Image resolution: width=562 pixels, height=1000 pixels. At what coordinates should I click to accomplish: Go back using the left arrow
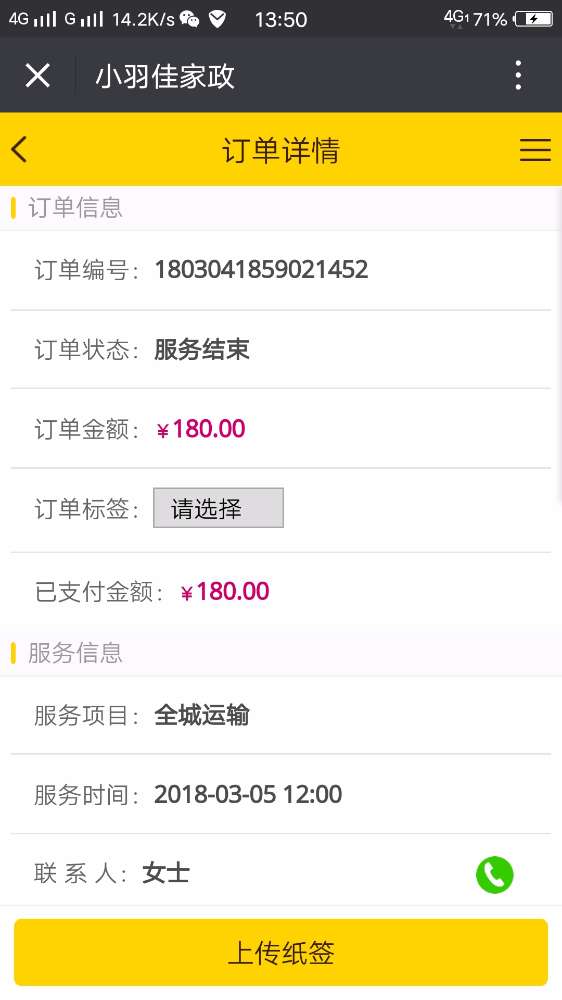19,150
